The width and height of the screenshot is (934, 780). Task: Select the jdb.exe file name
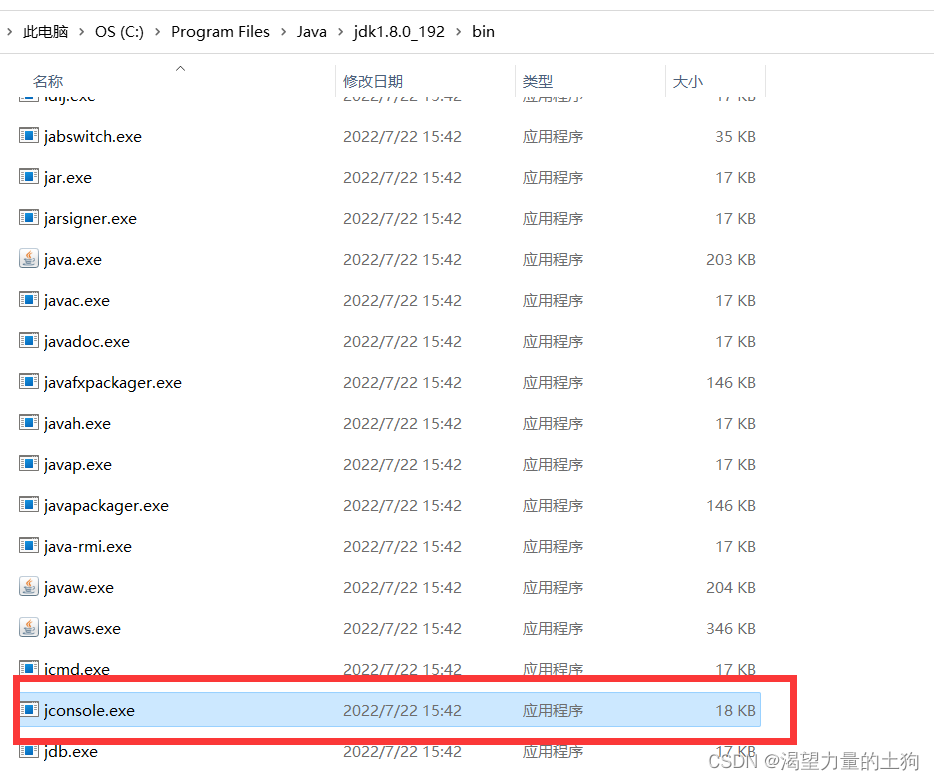[x=71, y=751]
